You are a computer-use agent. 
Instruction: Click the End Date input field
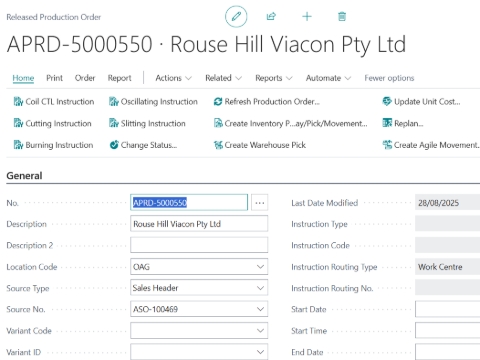click(448, 352)
